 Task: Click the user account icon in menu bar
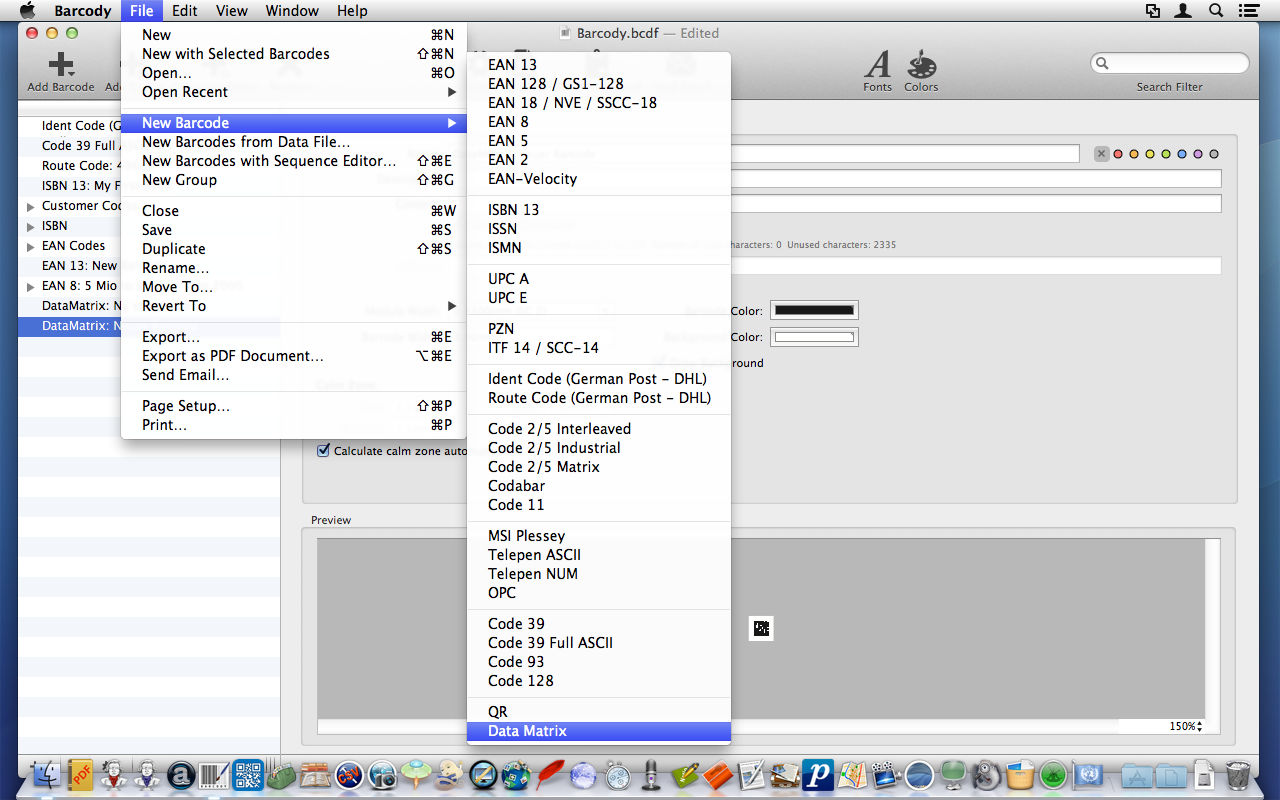(1184, 11)
